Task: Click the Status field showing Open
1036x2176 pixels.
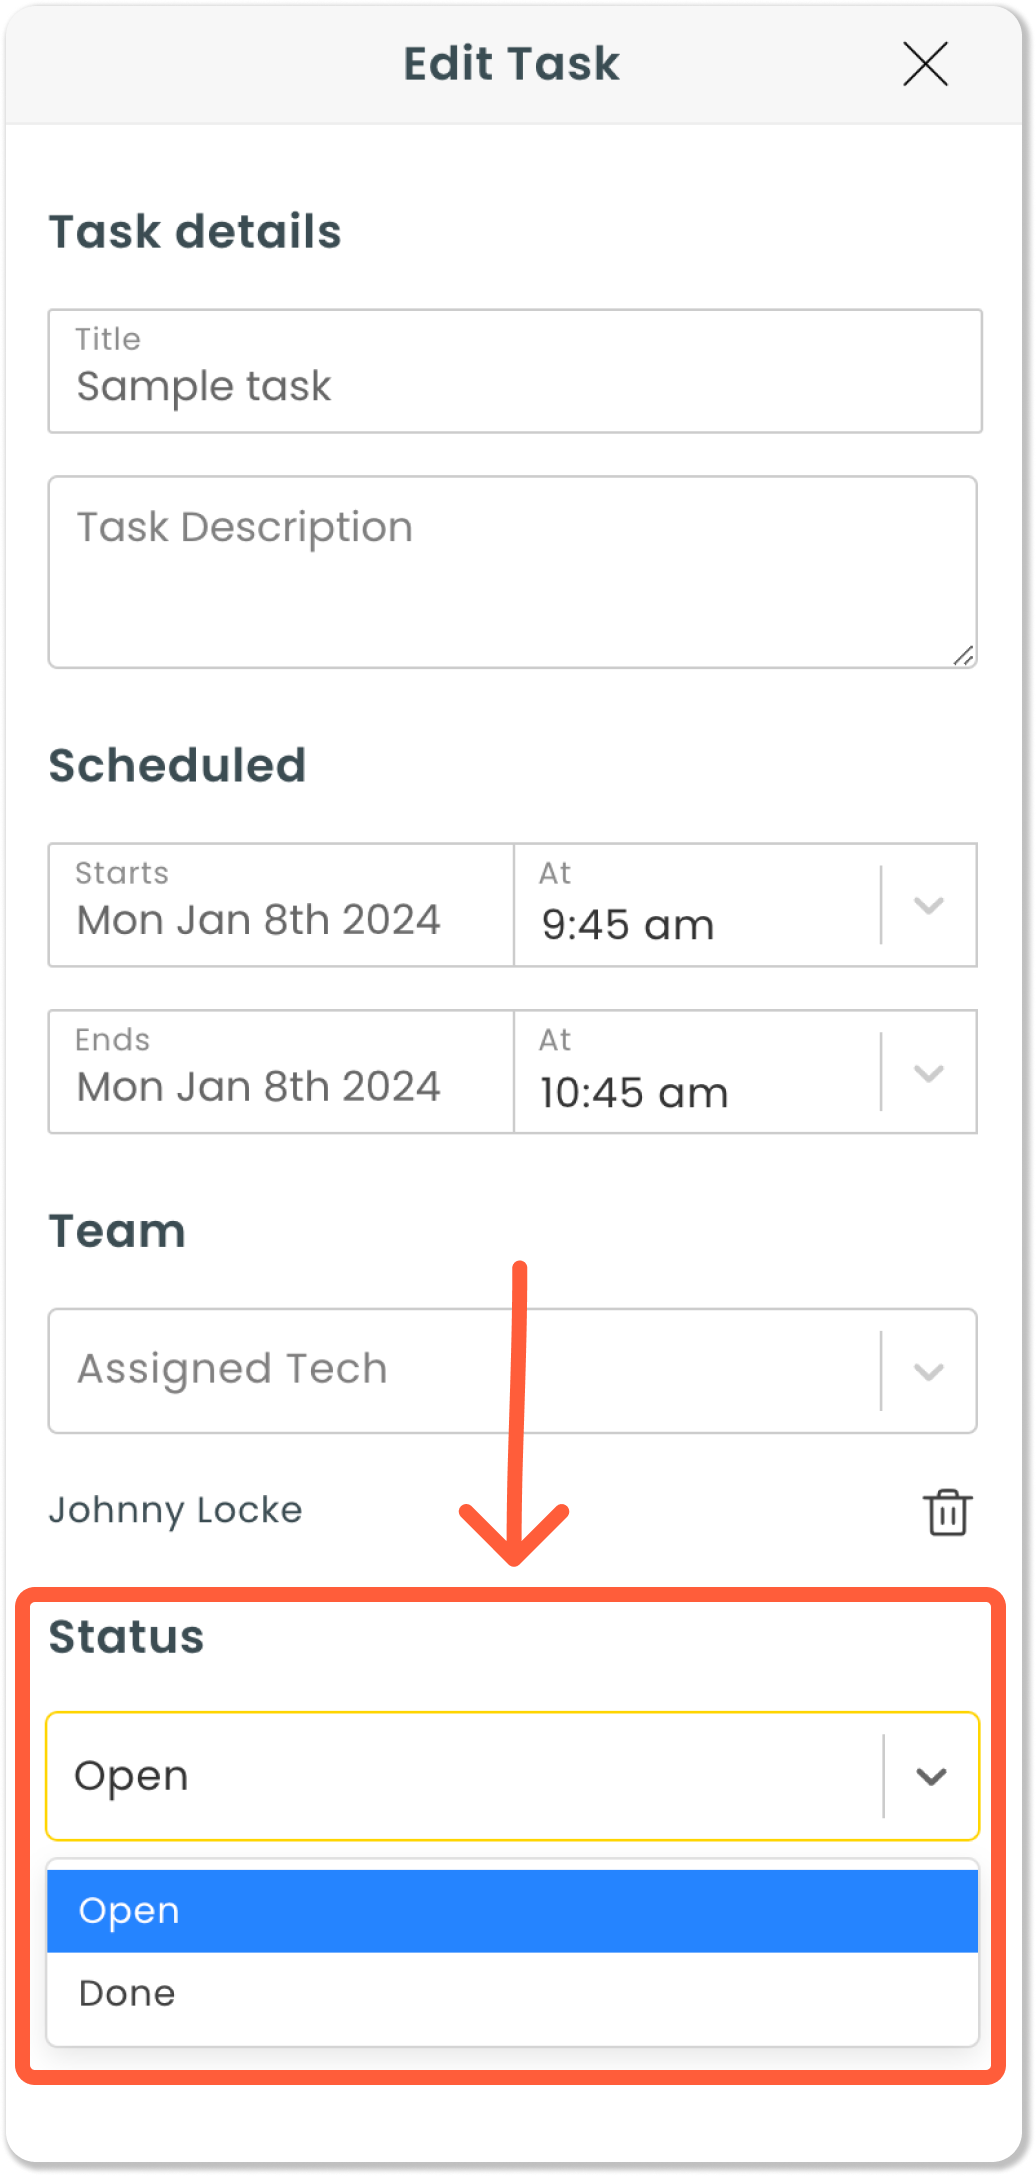Action: pos(400,1776)
